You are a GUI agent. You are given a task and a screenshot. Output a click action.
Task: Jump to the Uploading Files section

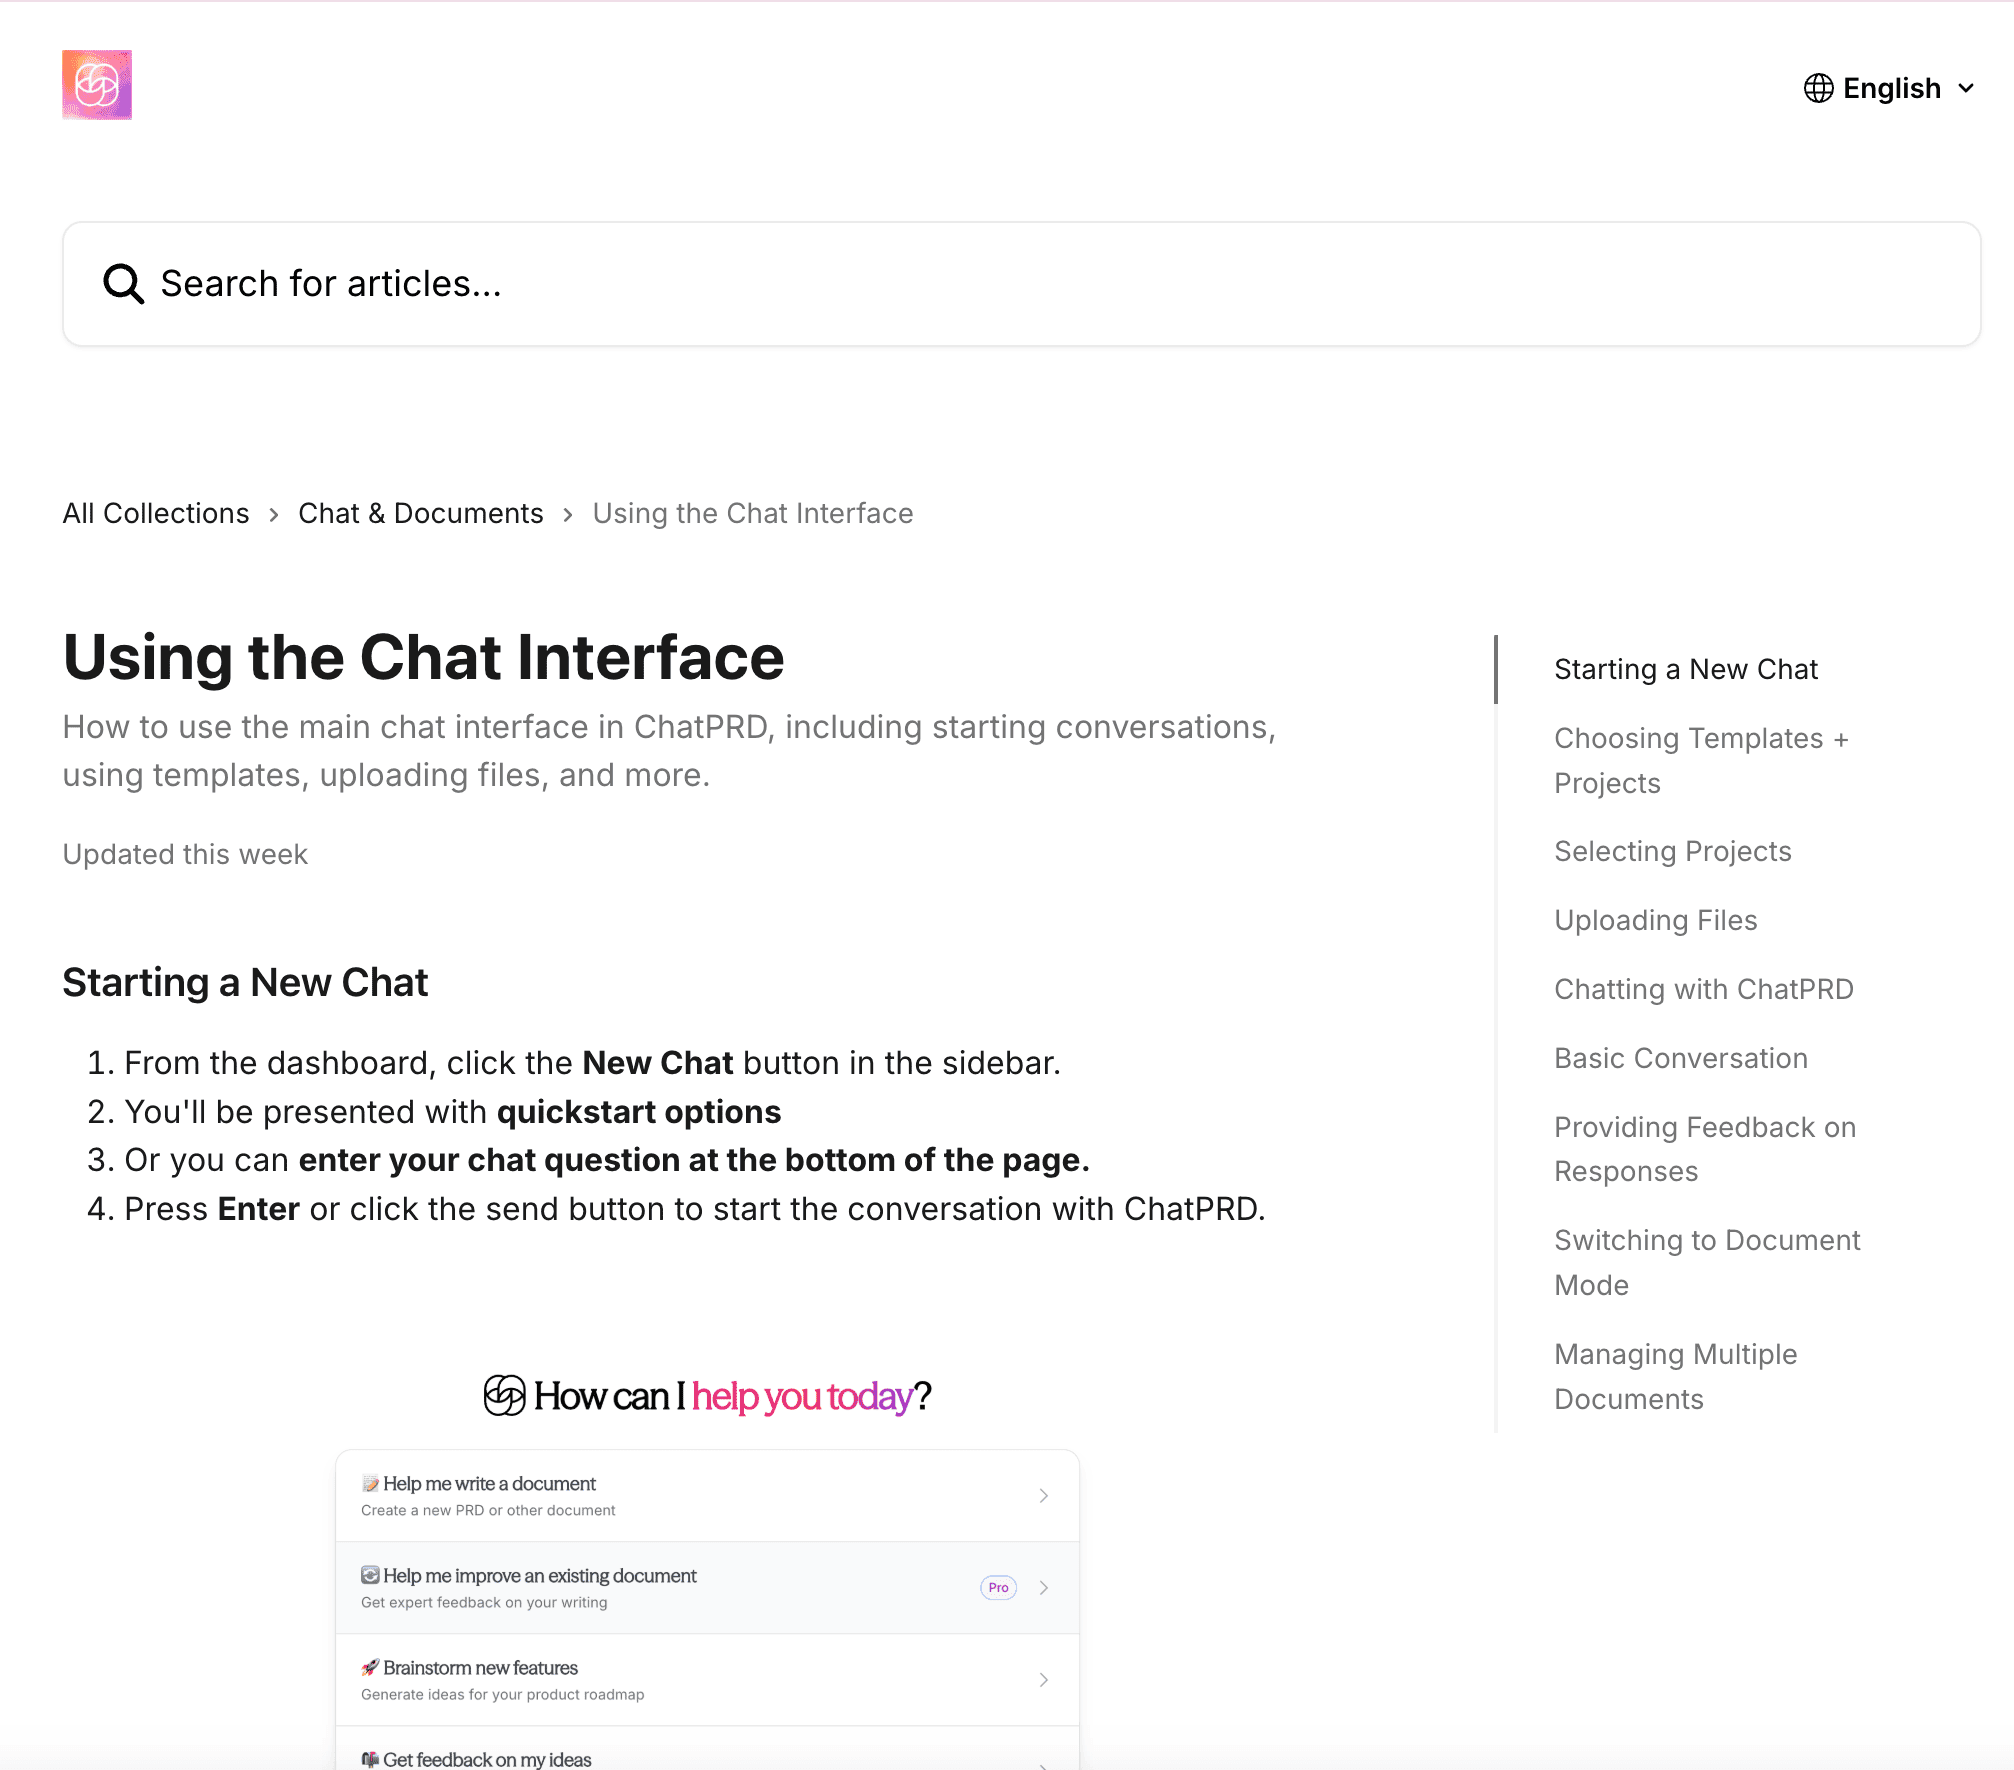(1655, 920)
